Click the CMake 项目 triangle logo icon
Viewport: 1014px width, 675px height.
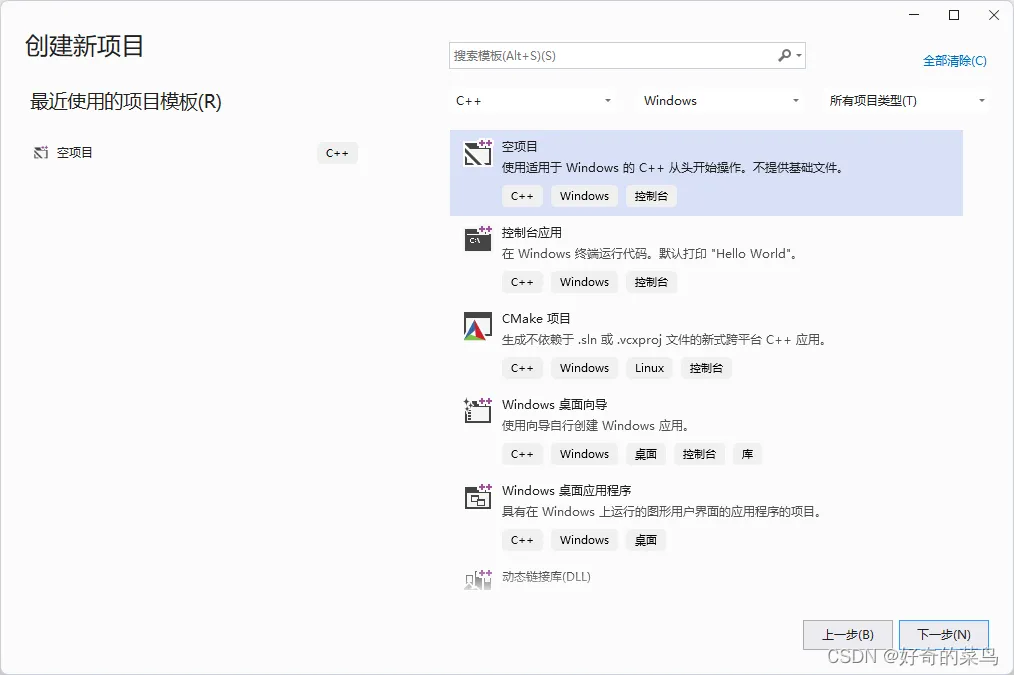click(x=478, y=326)
